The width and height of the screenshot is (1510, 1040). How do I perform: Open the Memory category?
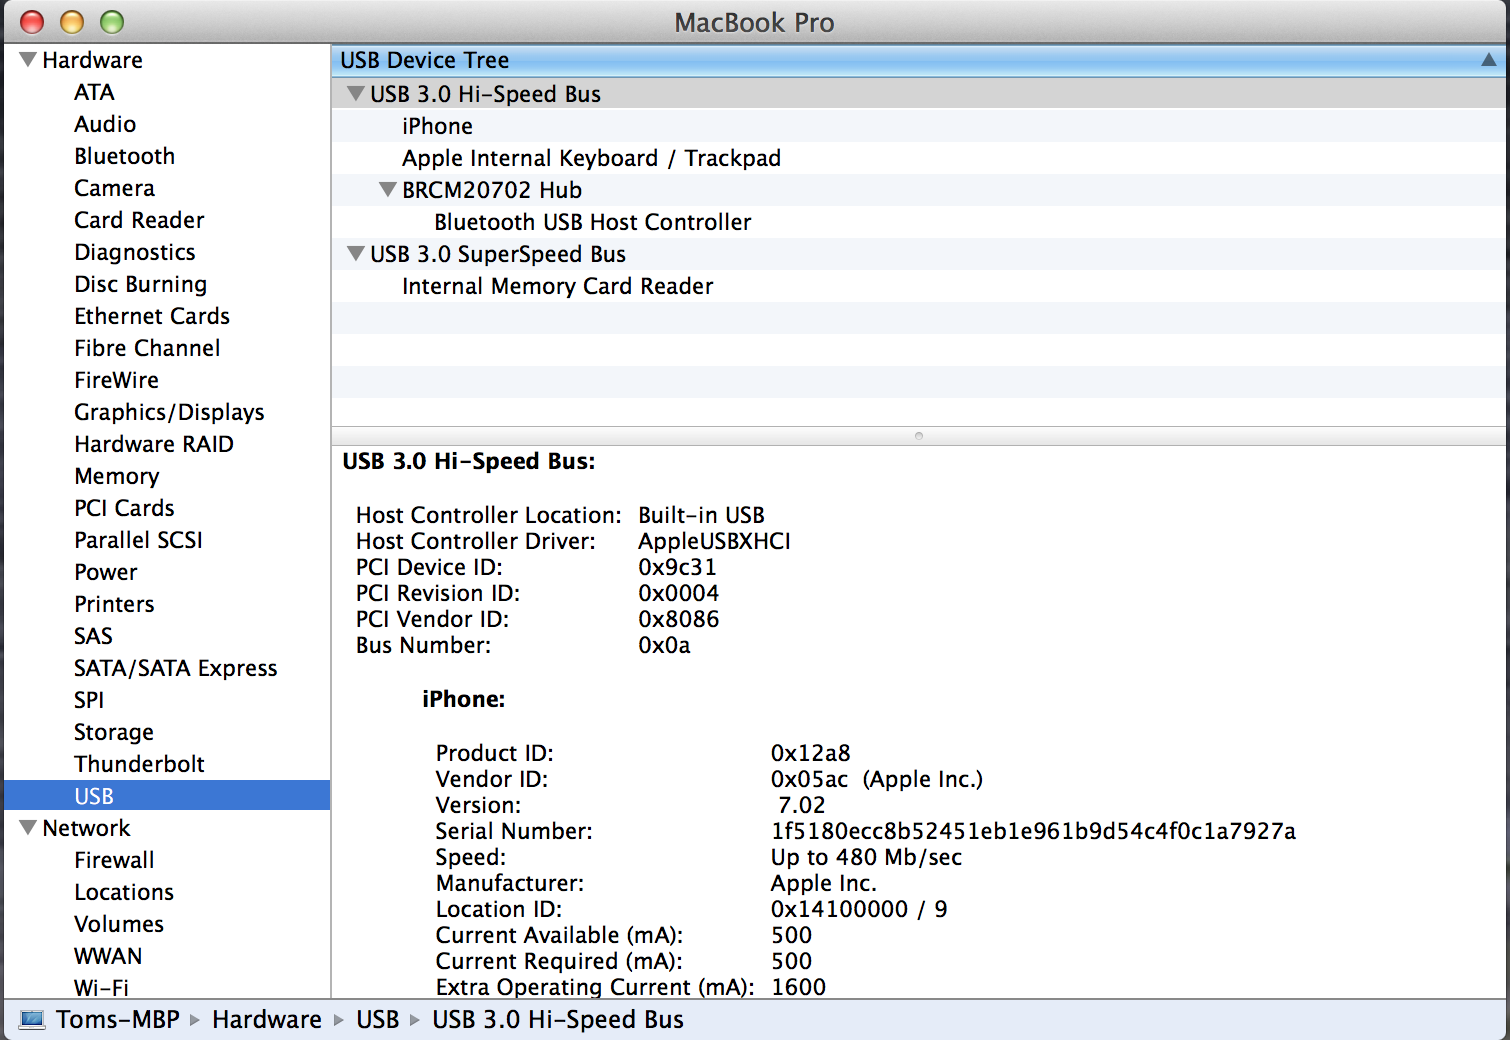pyautogui.click(x=117, y=476)
